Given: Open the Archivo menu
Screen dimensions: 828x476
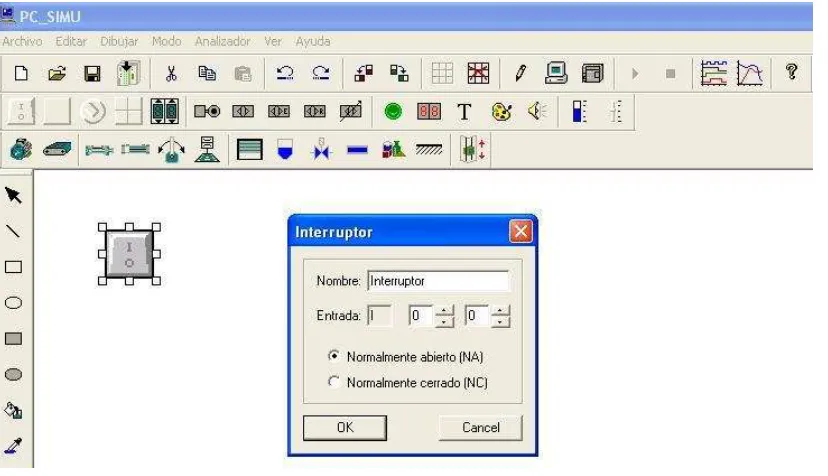Looking at the screenshot, I should pyautogui.click(x=22, y=41).
